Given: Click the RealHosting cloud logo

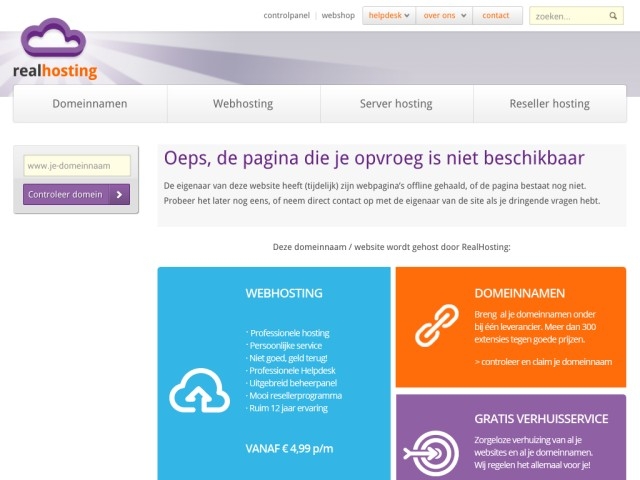Looking at the screenshot, I should [x=54, y=49].
